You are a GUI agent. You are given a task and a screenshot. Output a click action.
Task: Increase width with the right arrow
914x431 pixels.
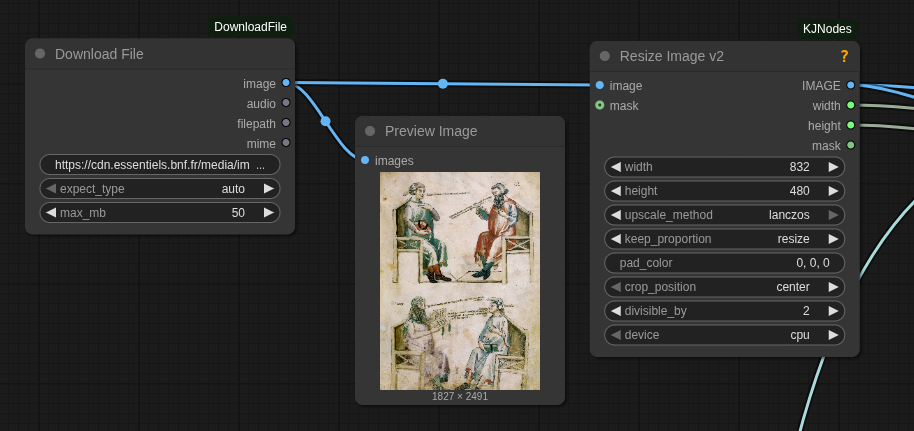834,167
